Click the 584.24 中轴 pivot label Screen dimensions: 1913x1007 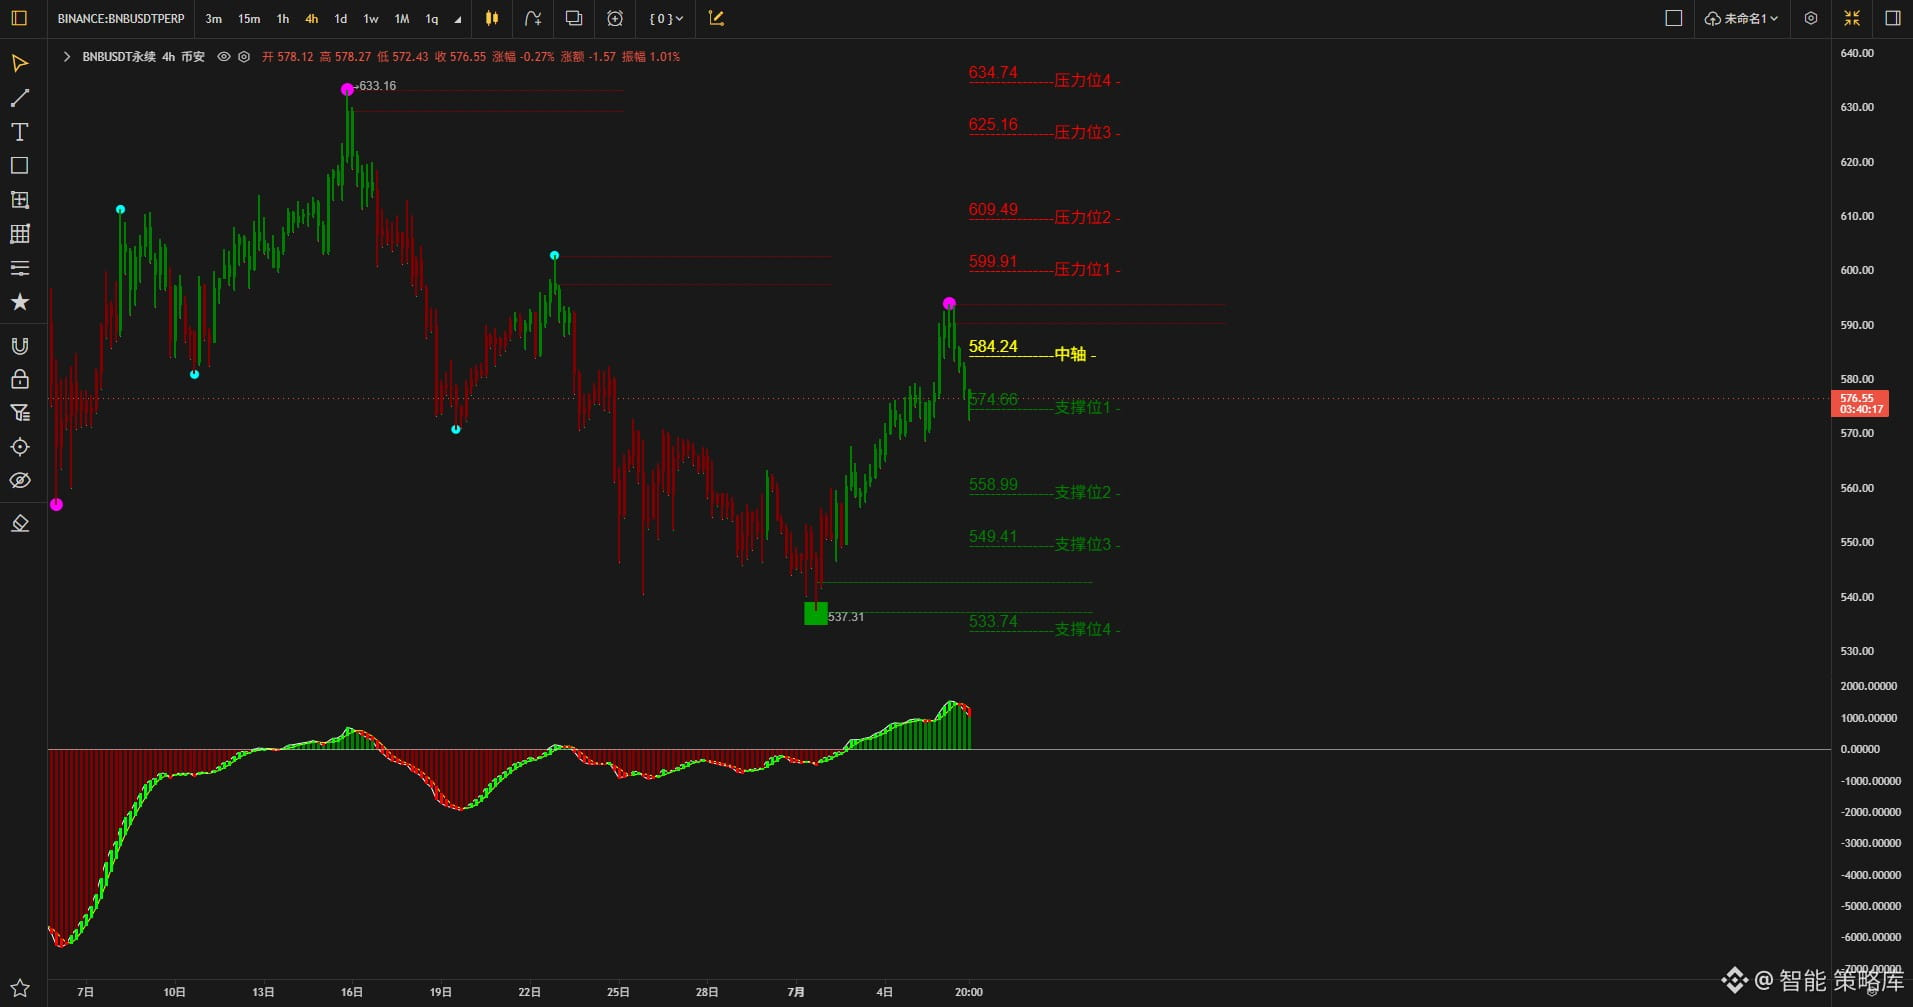tap(1032, 350)
